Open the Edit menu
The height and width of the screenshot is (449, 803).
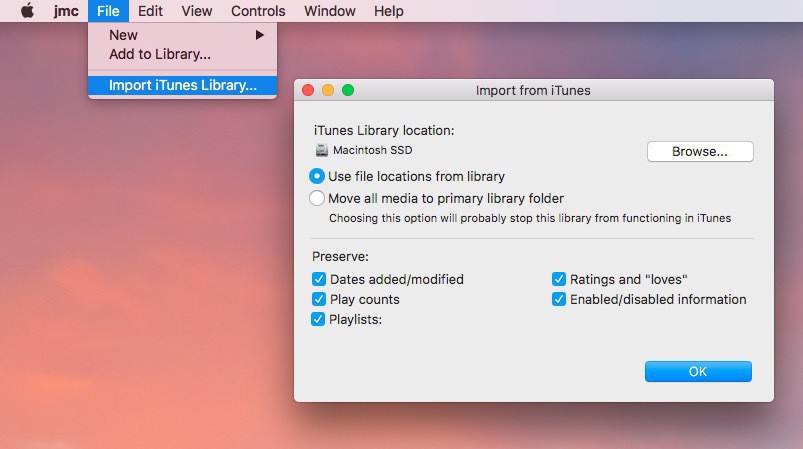150,11
